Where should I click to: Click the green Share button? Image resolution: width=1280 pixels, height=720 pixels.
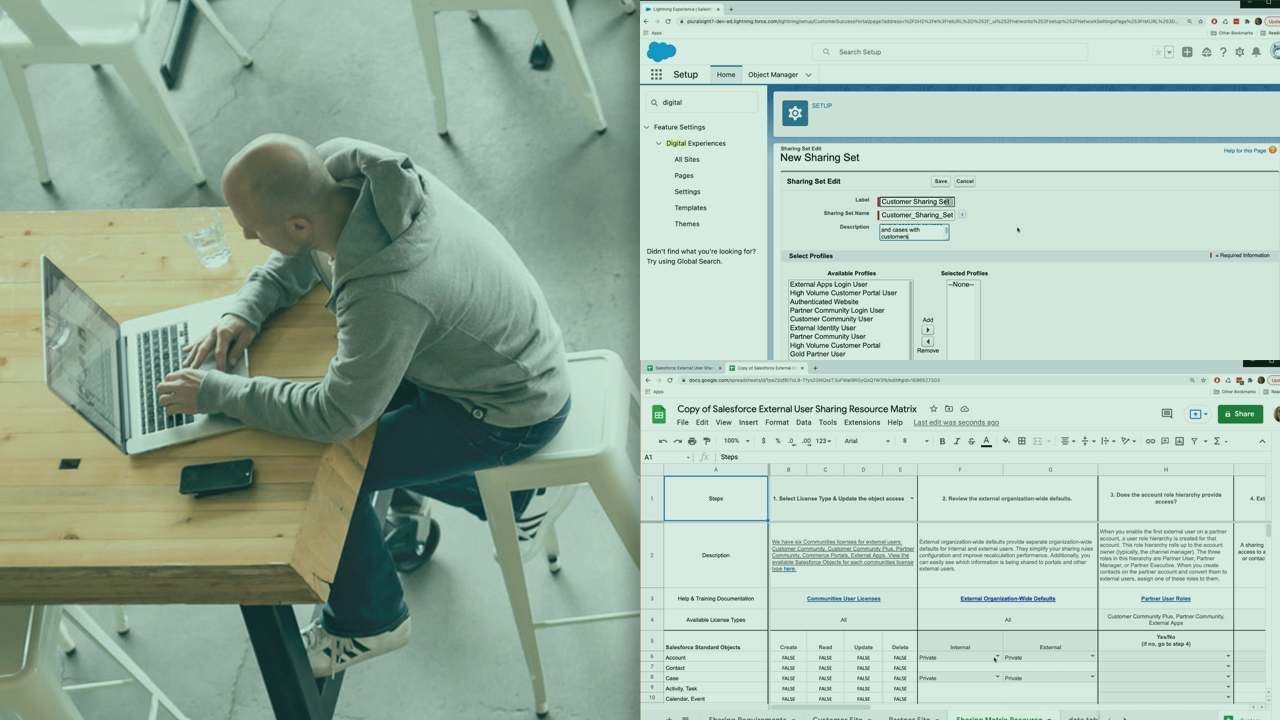[1240, 414]
